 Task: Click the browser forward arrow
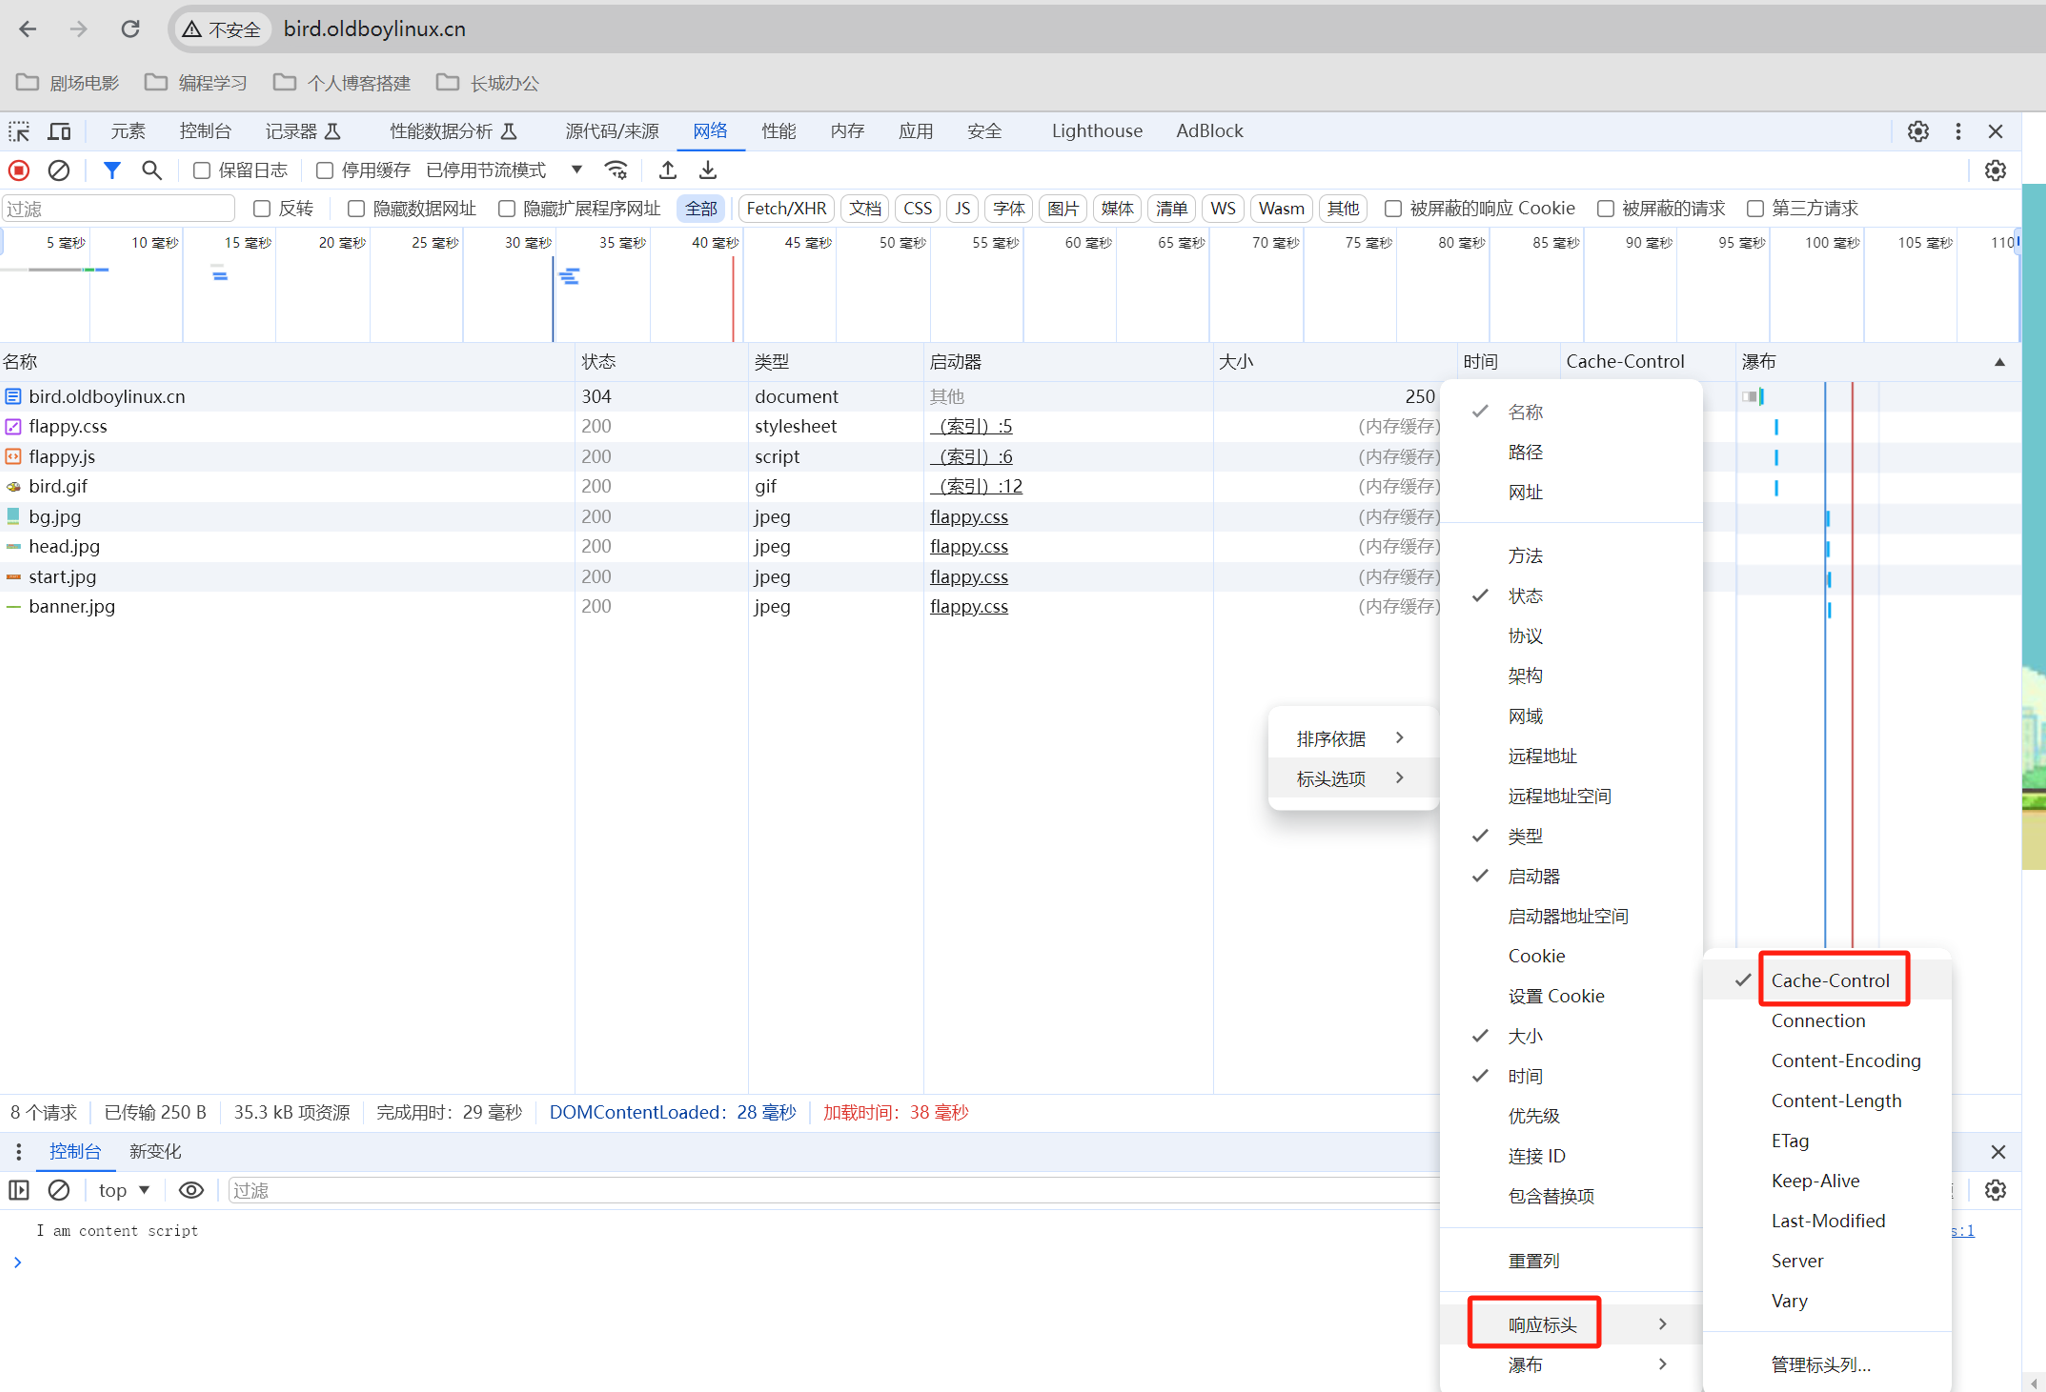coord(78,29)
